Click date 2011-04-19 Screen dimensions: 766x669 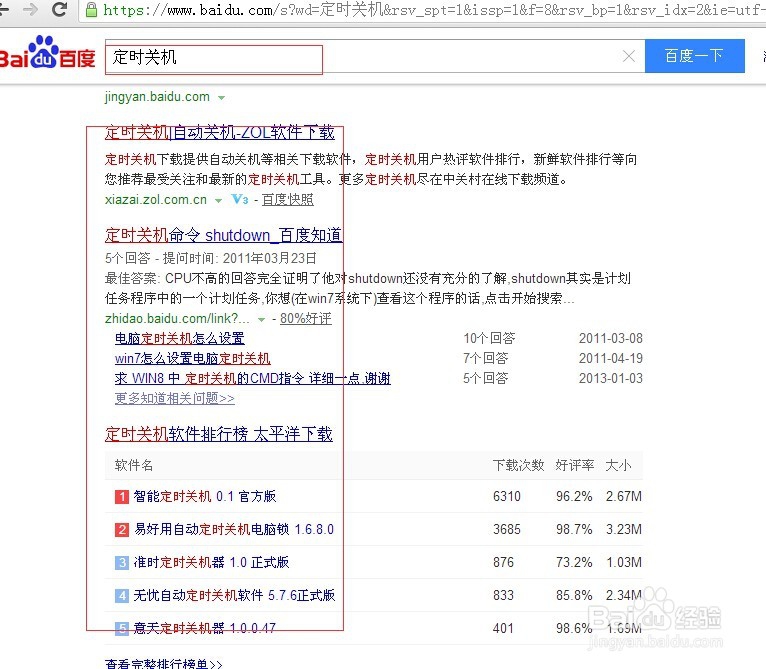click(611, 358)
